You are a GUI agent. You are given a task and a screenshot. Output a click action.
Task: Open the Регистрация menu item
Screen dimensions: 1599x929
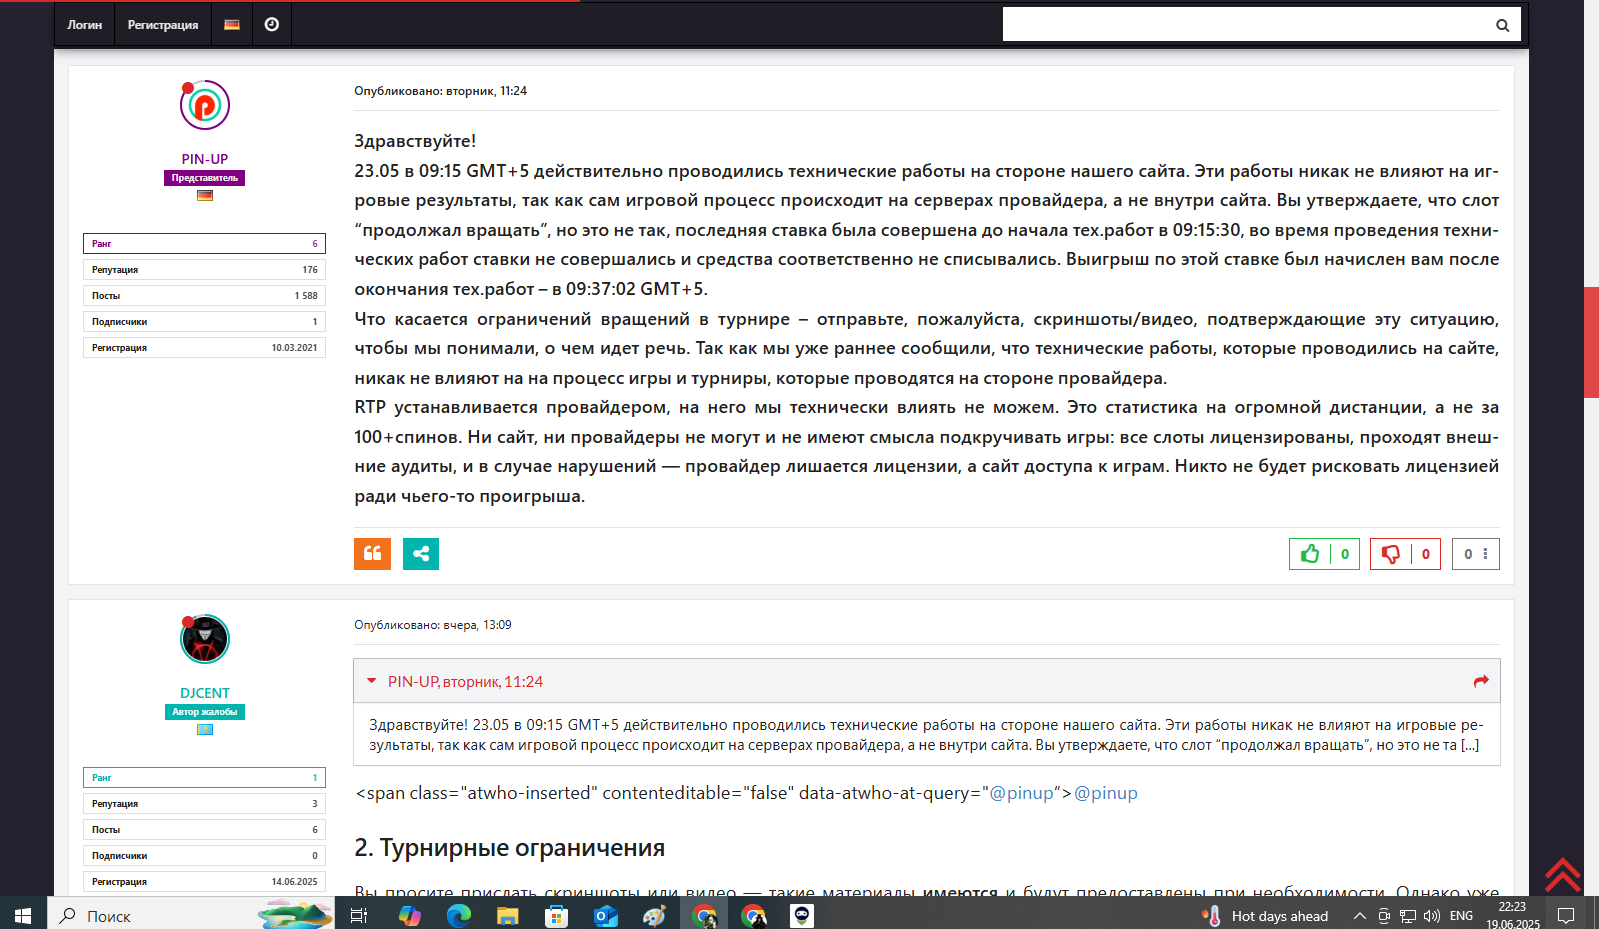point(163,24)
